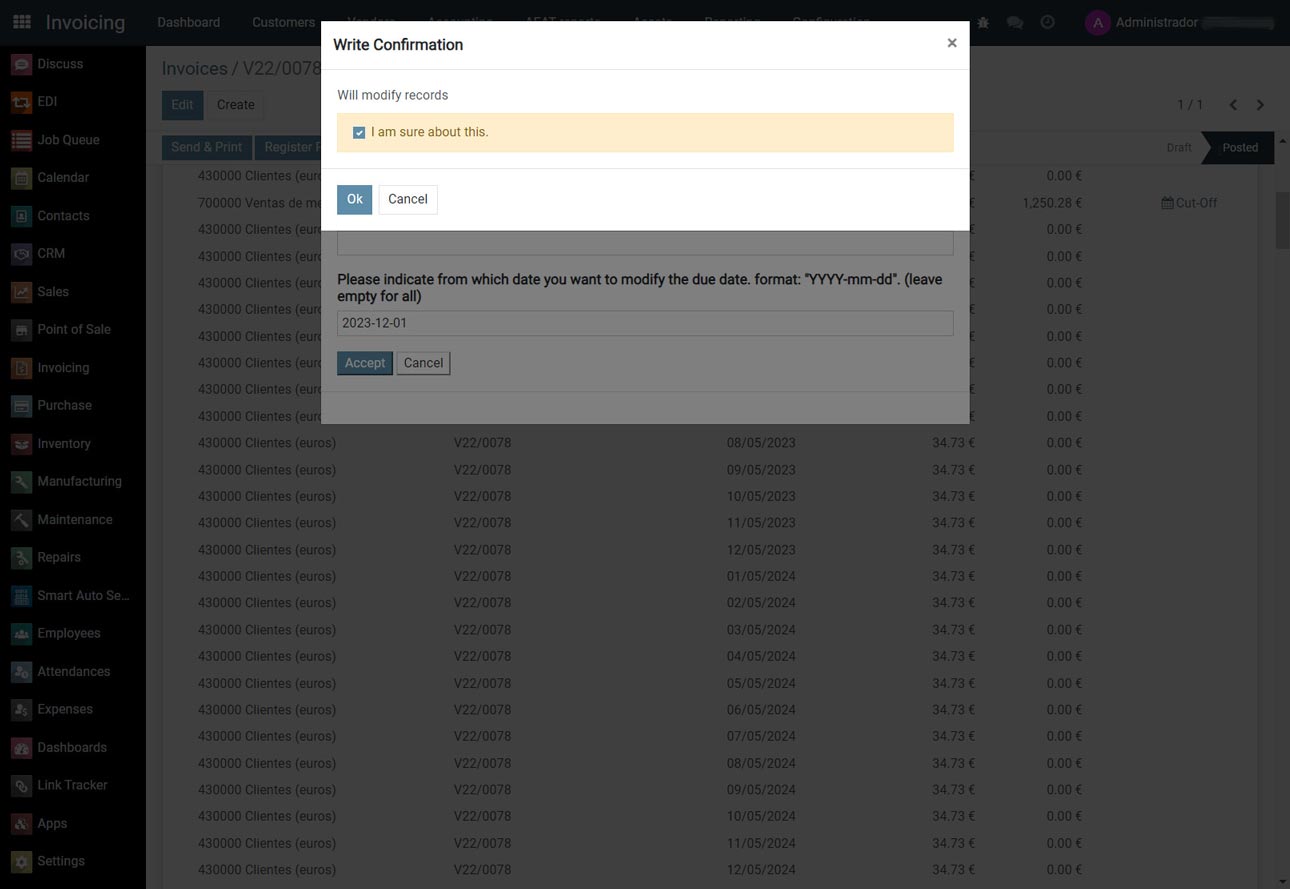The height and width of the screenshot is (889, 1290).
Task: Uncheck the I am sure about this checkbox
Action: [x=359, y=131]
